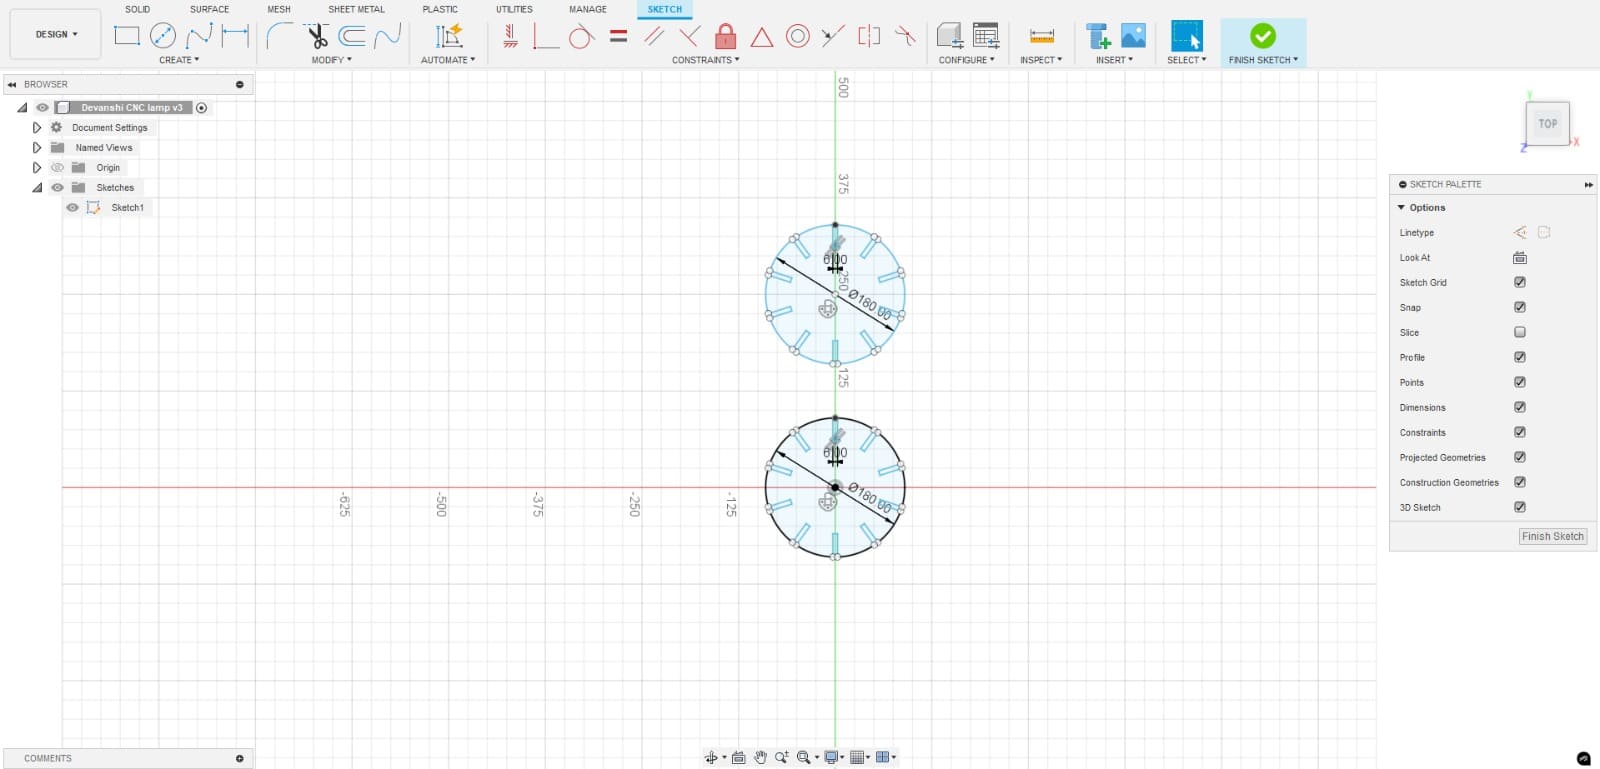
Task: Apply the Tangent constraint
Action: tap(581, 37)
